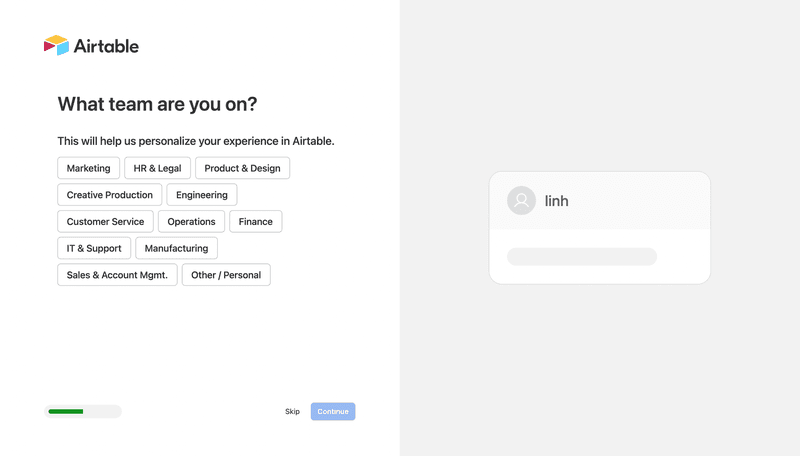The width and height of the screenshot is (800, 456).
Task: Pick the Operations team chip
Action: (191, 221)
